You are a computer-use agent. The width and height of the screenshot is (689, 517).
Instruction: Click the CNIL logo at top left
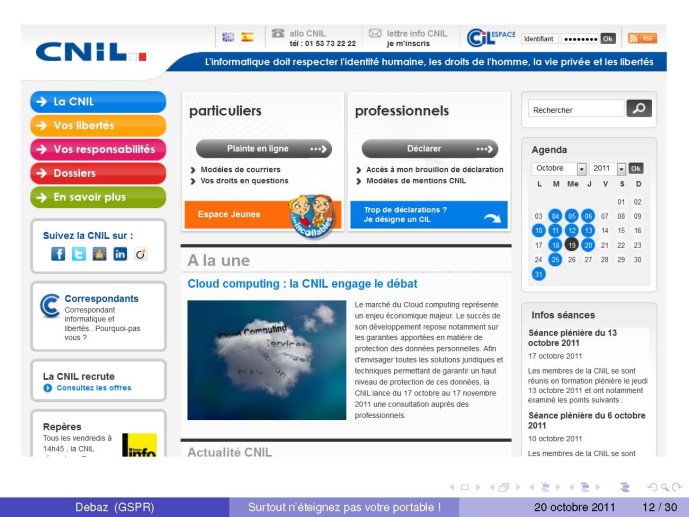(91, 52)
